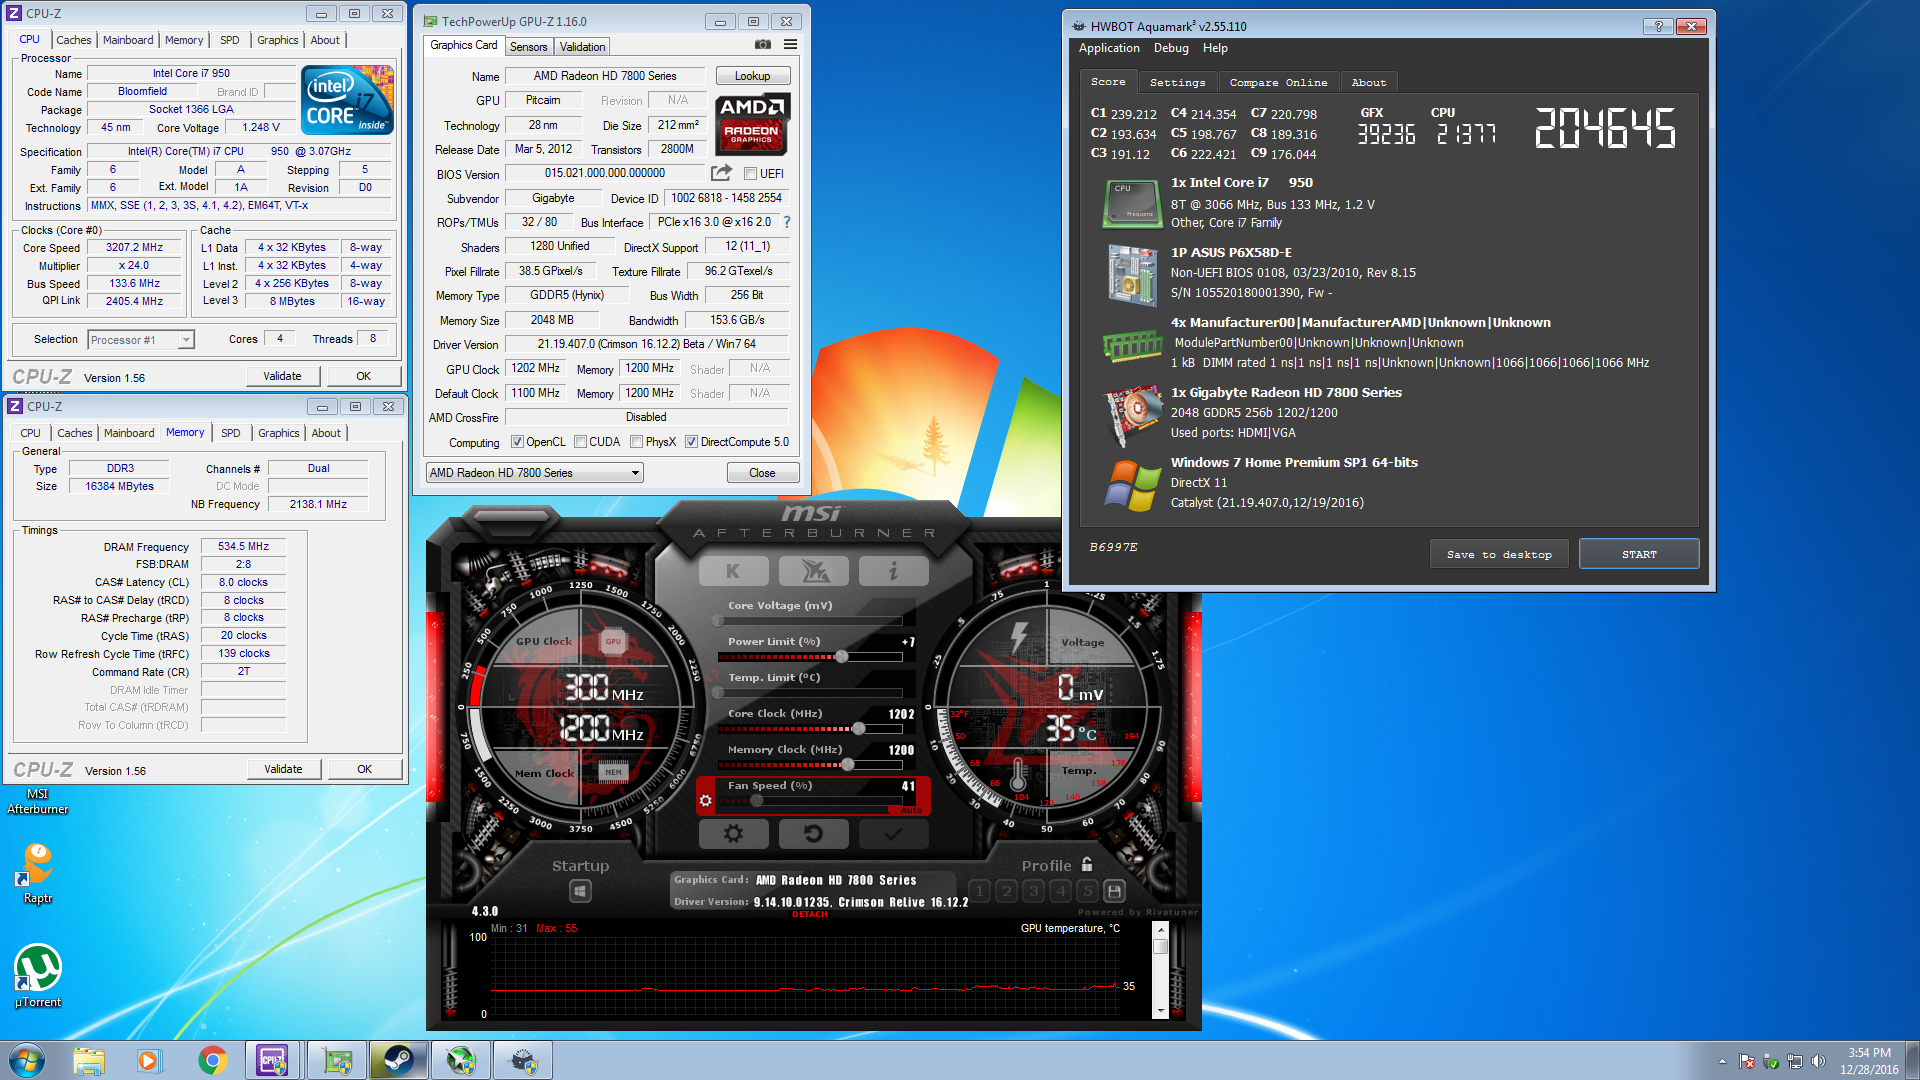Click the MSI jet logo button in Afterburner

[814, 571]
